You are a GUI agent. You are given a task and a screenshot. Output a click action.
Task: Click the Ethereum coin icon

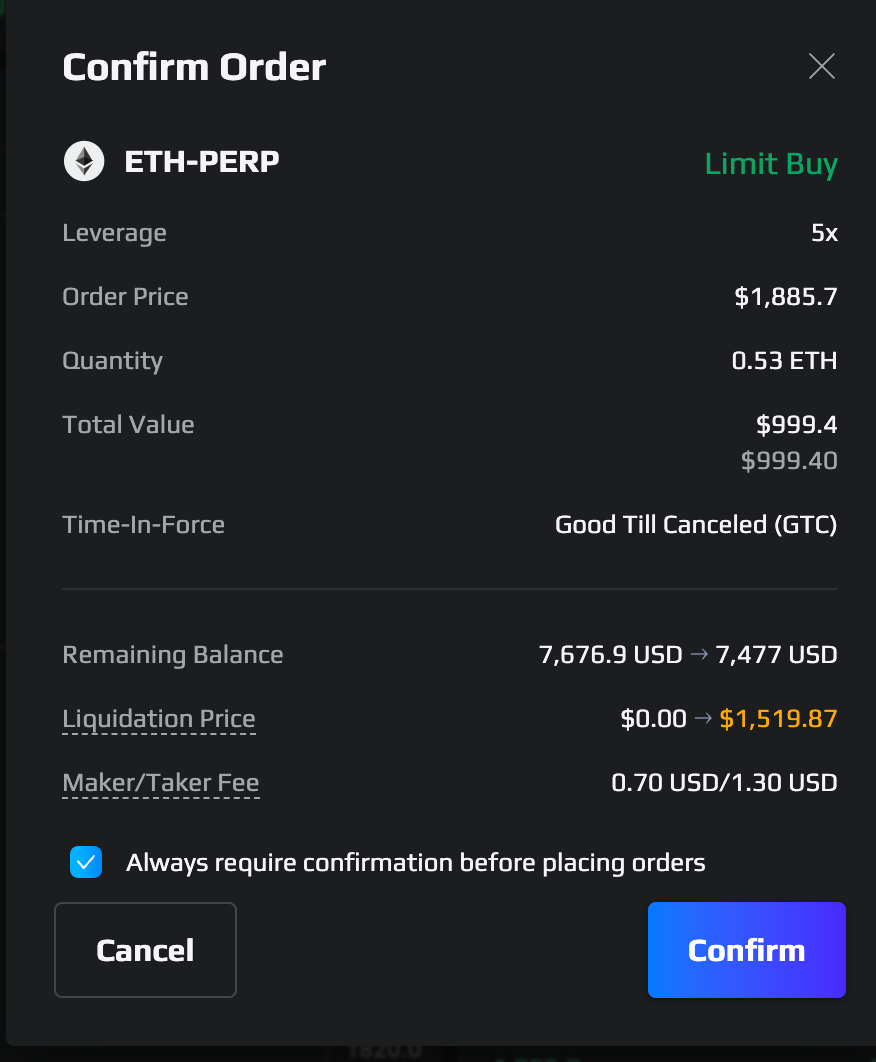(x=84, y=161)
